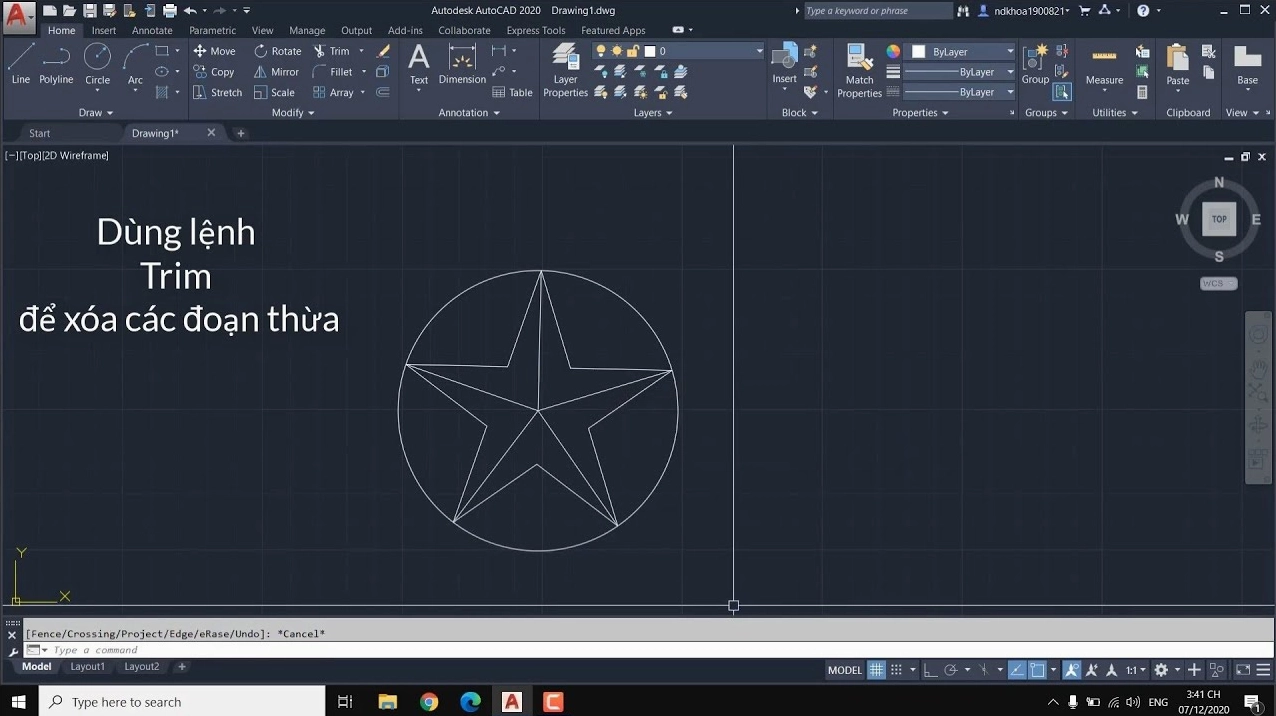
Task: Toggle 2D object snap in status bar
Action: click(x=1038, y=670)
